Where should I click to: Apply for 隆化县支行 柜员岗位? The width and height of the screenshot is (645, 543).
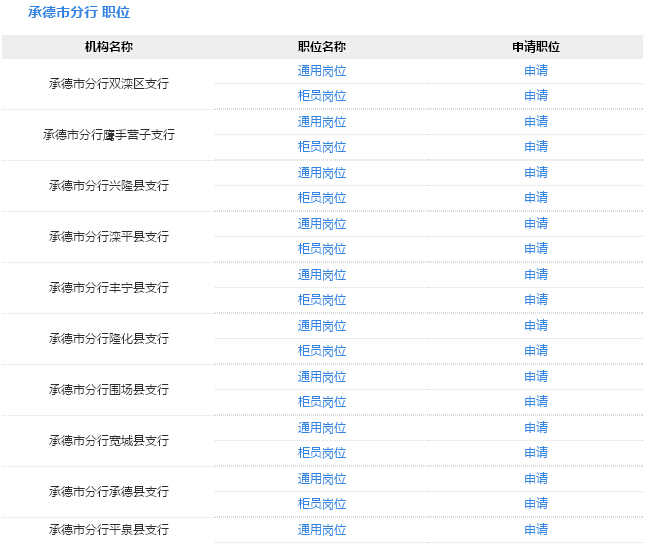pos(536,351)
